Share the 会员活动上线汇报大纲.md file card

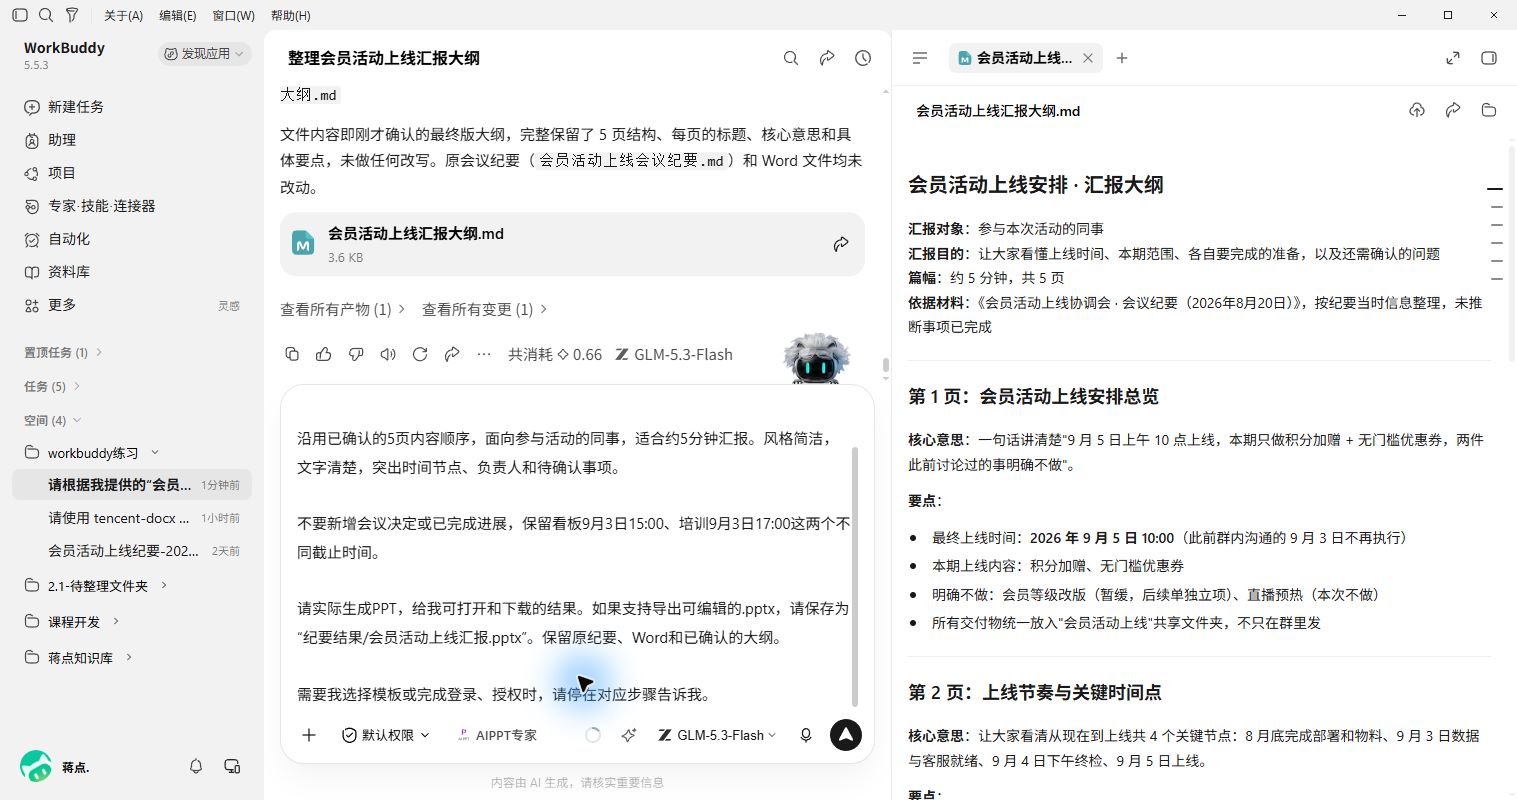coord(841,244)
